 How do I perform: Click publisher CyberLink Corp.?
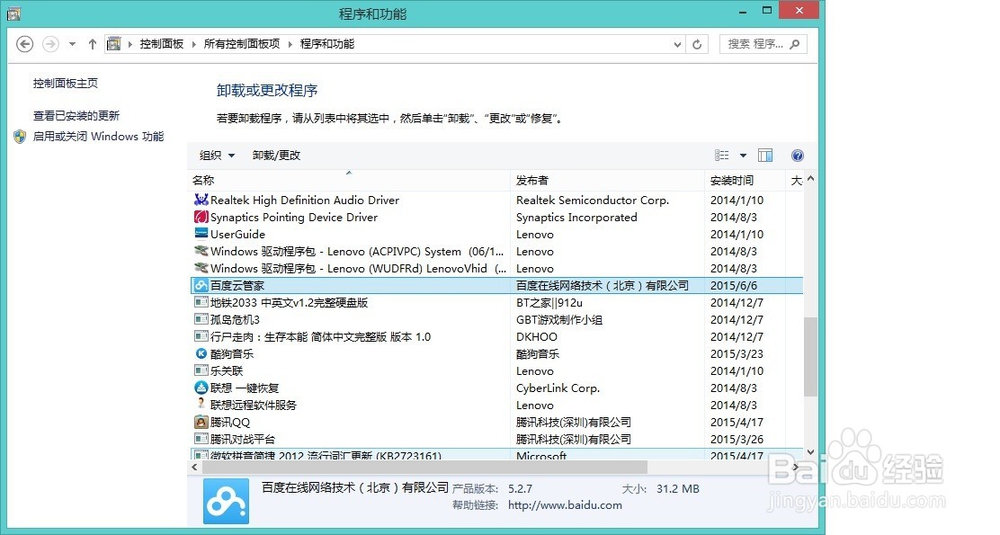[x=558, y=388]
